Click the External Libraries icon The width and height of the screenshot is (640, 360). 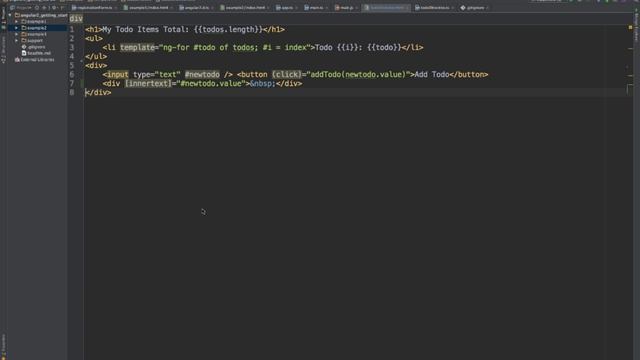17,60
